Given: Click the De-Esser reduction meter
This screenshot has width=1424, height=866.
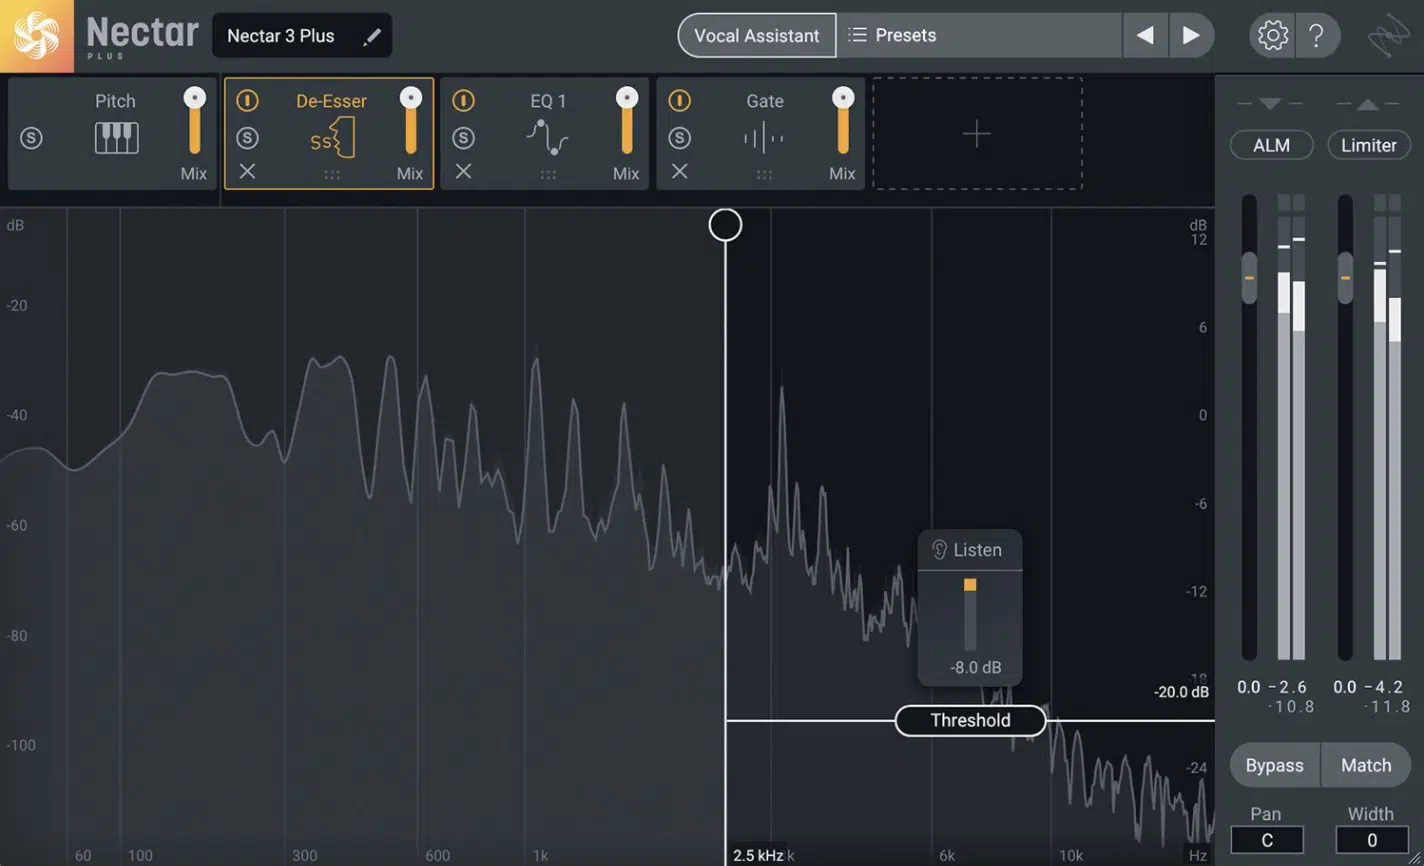Looking at the screenshot, I should point(970,614).
